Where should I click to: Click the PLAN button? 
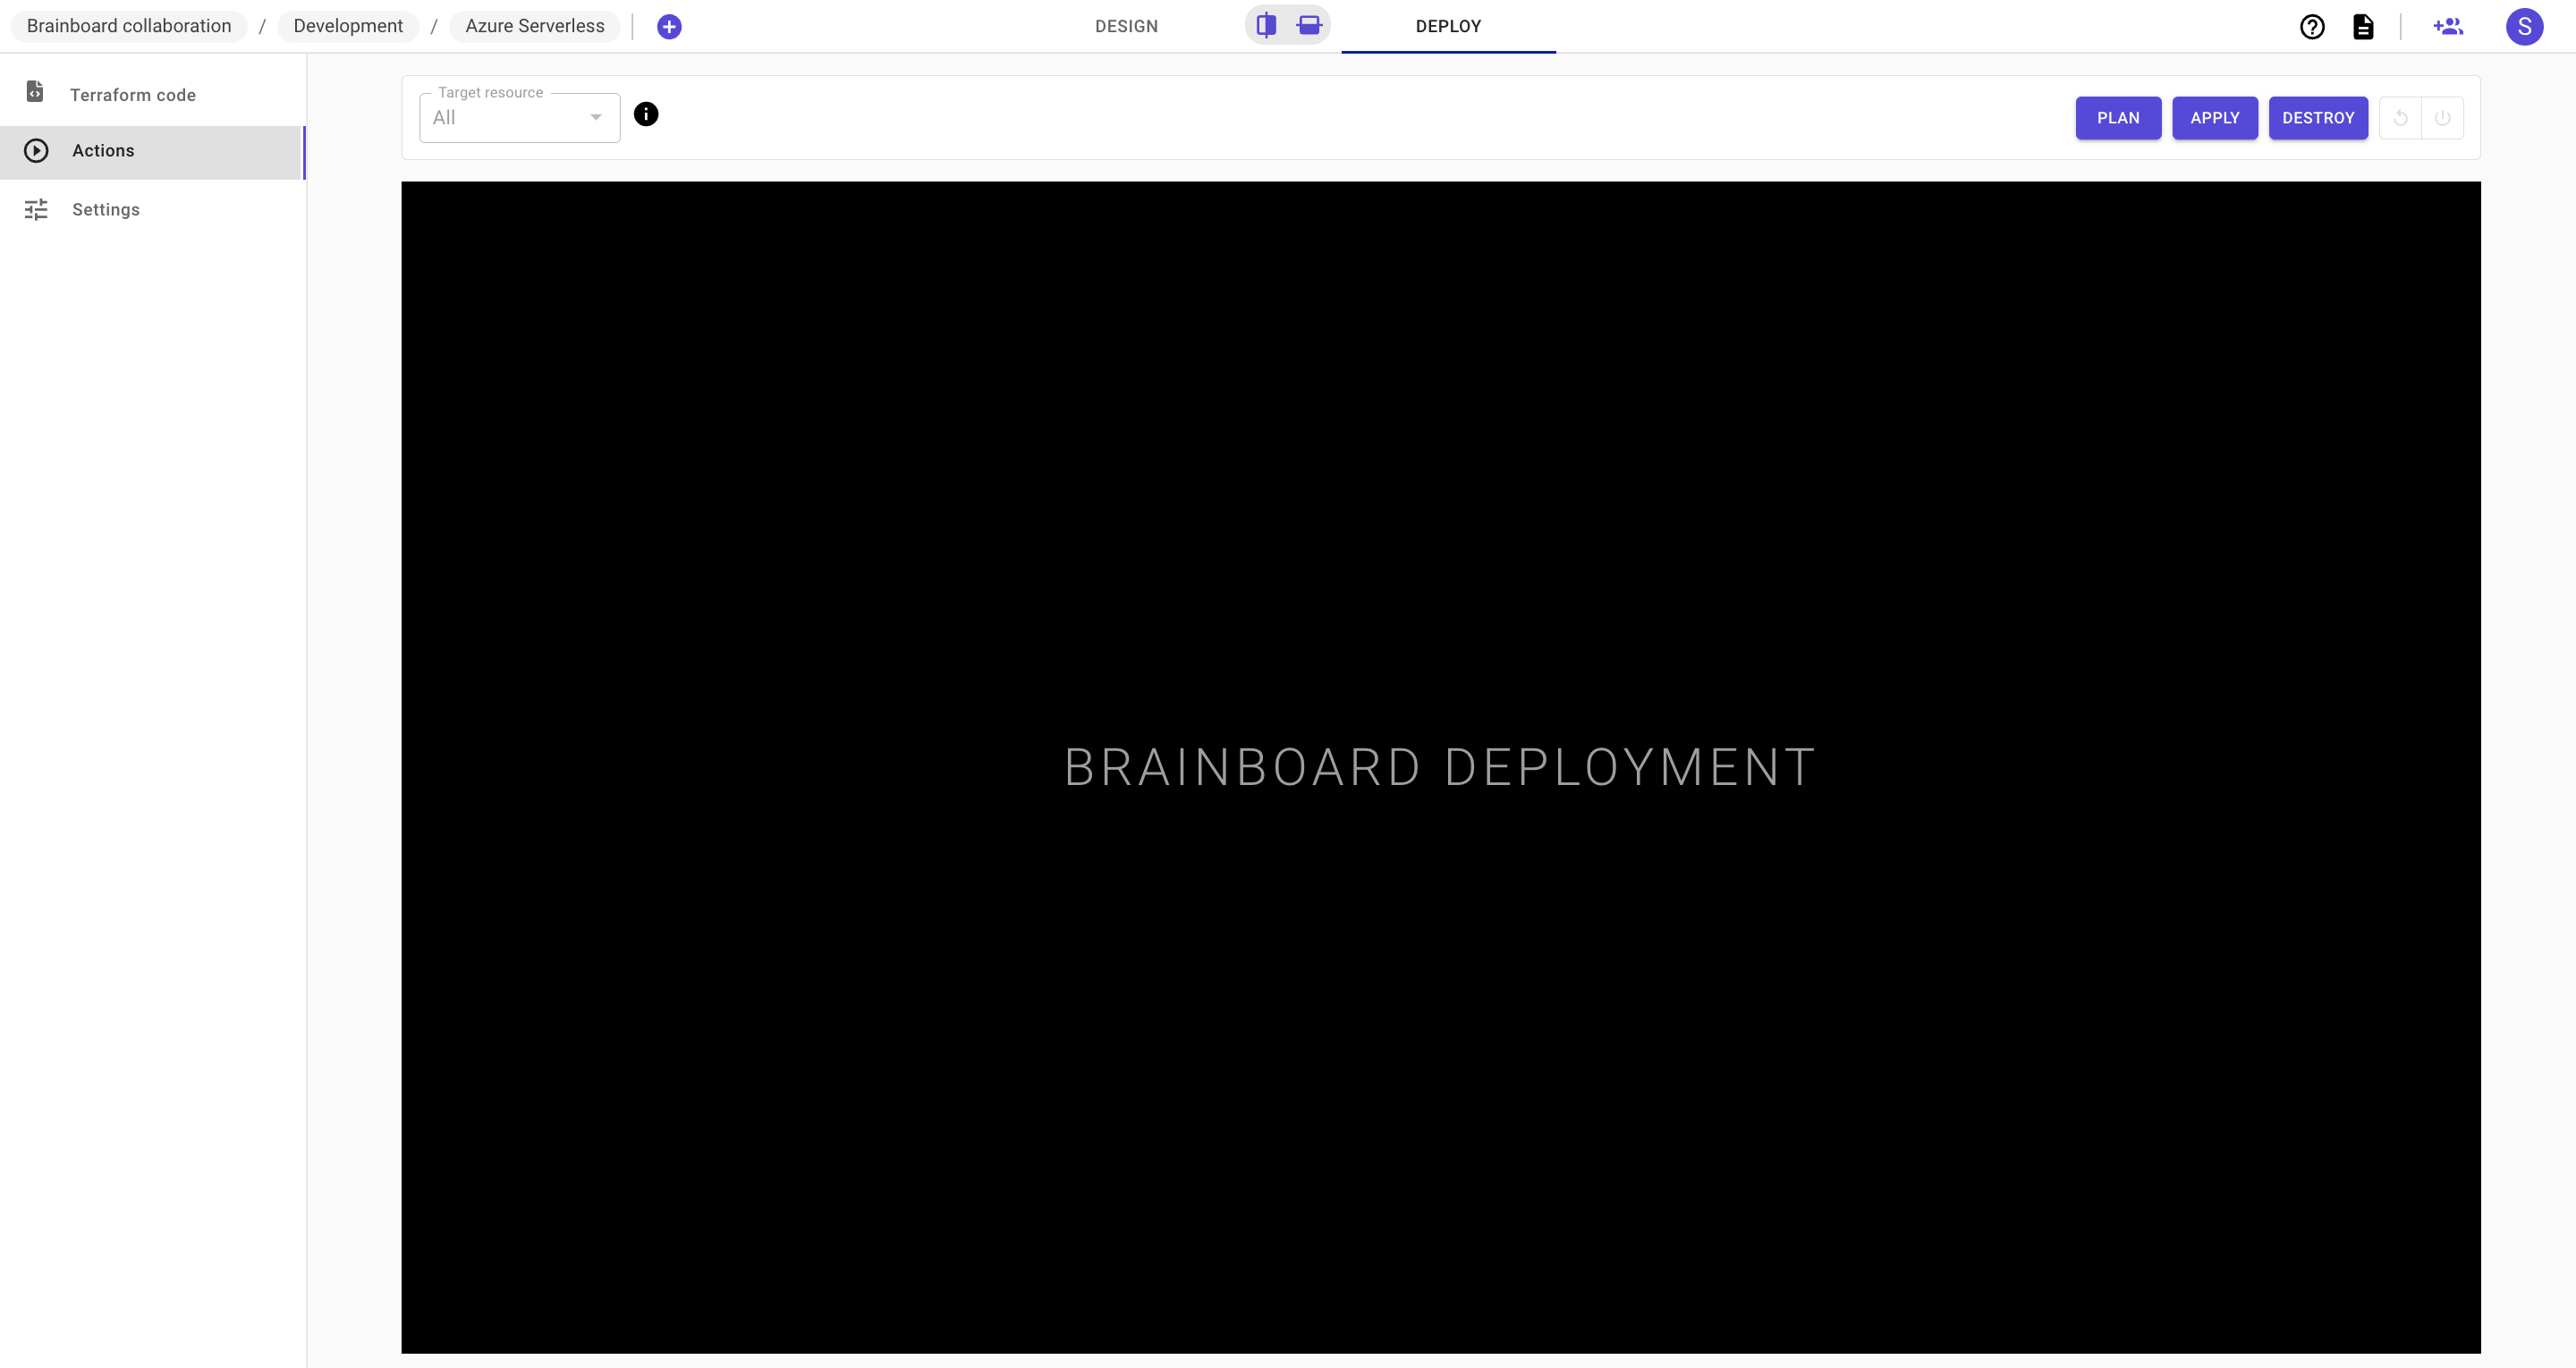(2118, 118)
